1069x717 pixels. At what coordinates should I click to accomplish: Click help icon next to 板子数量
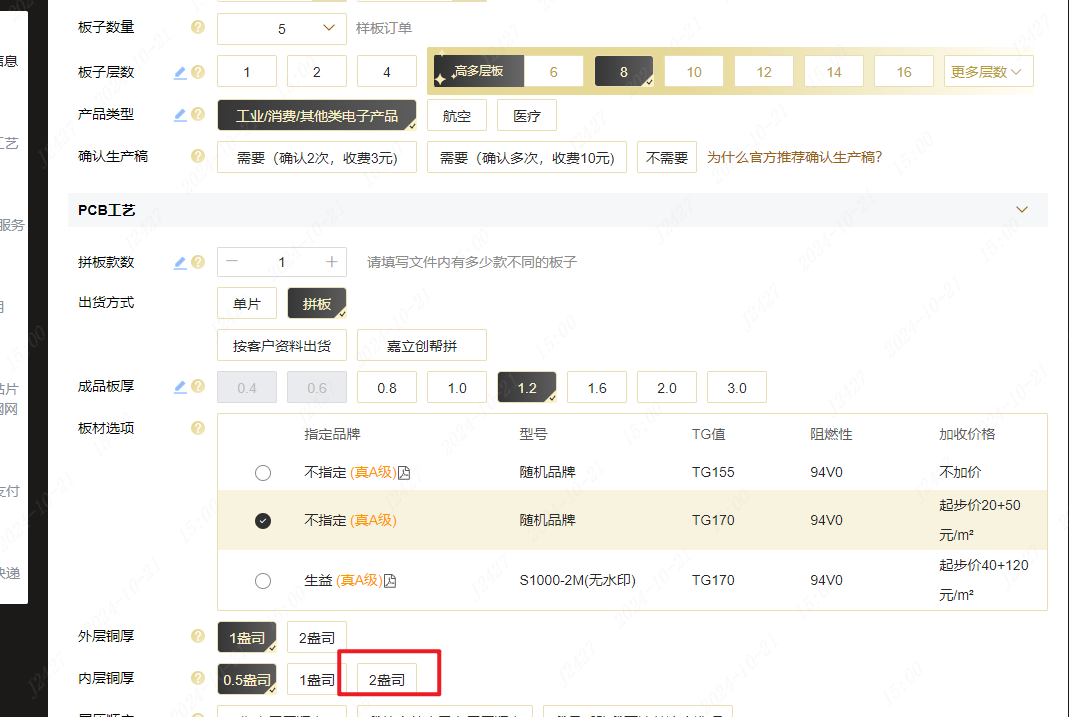198,28
